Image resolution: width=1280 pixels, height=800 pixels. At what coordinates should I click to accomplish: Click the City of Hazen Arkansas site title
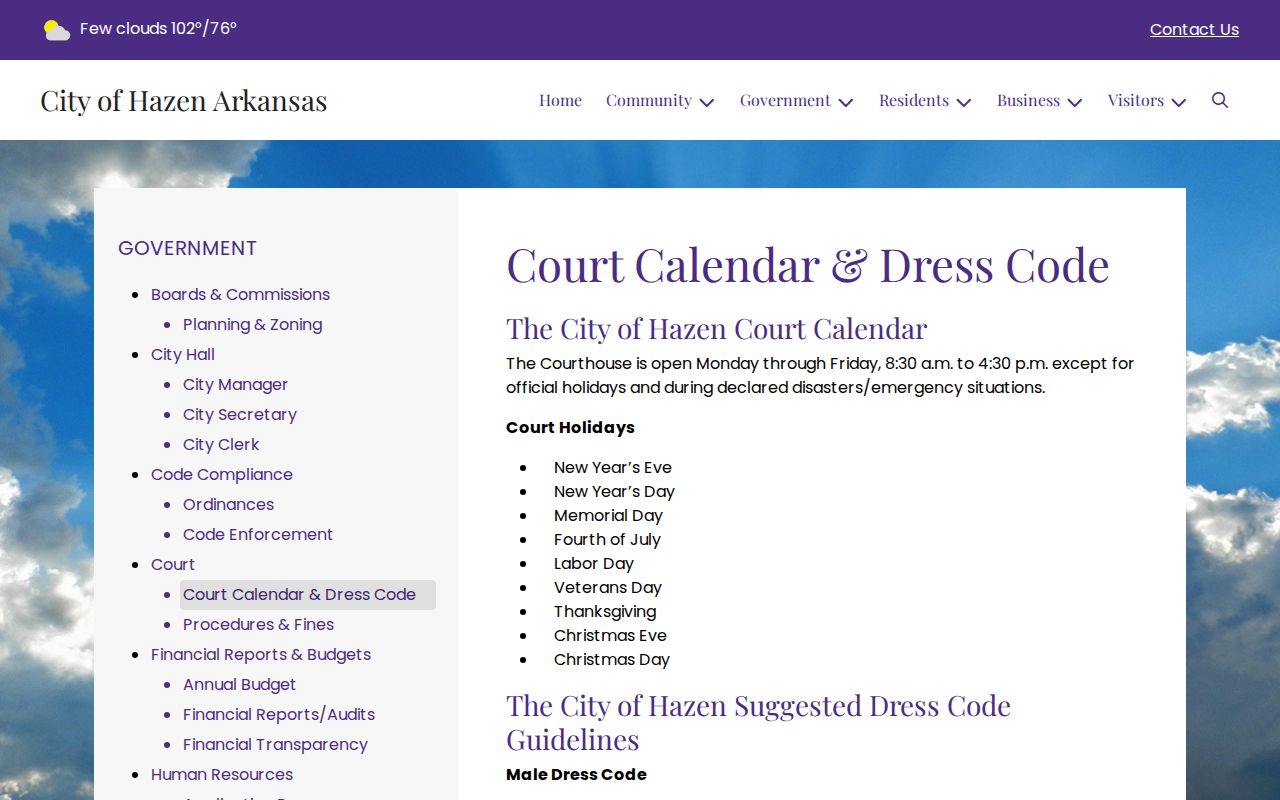[x=184, y=100]
